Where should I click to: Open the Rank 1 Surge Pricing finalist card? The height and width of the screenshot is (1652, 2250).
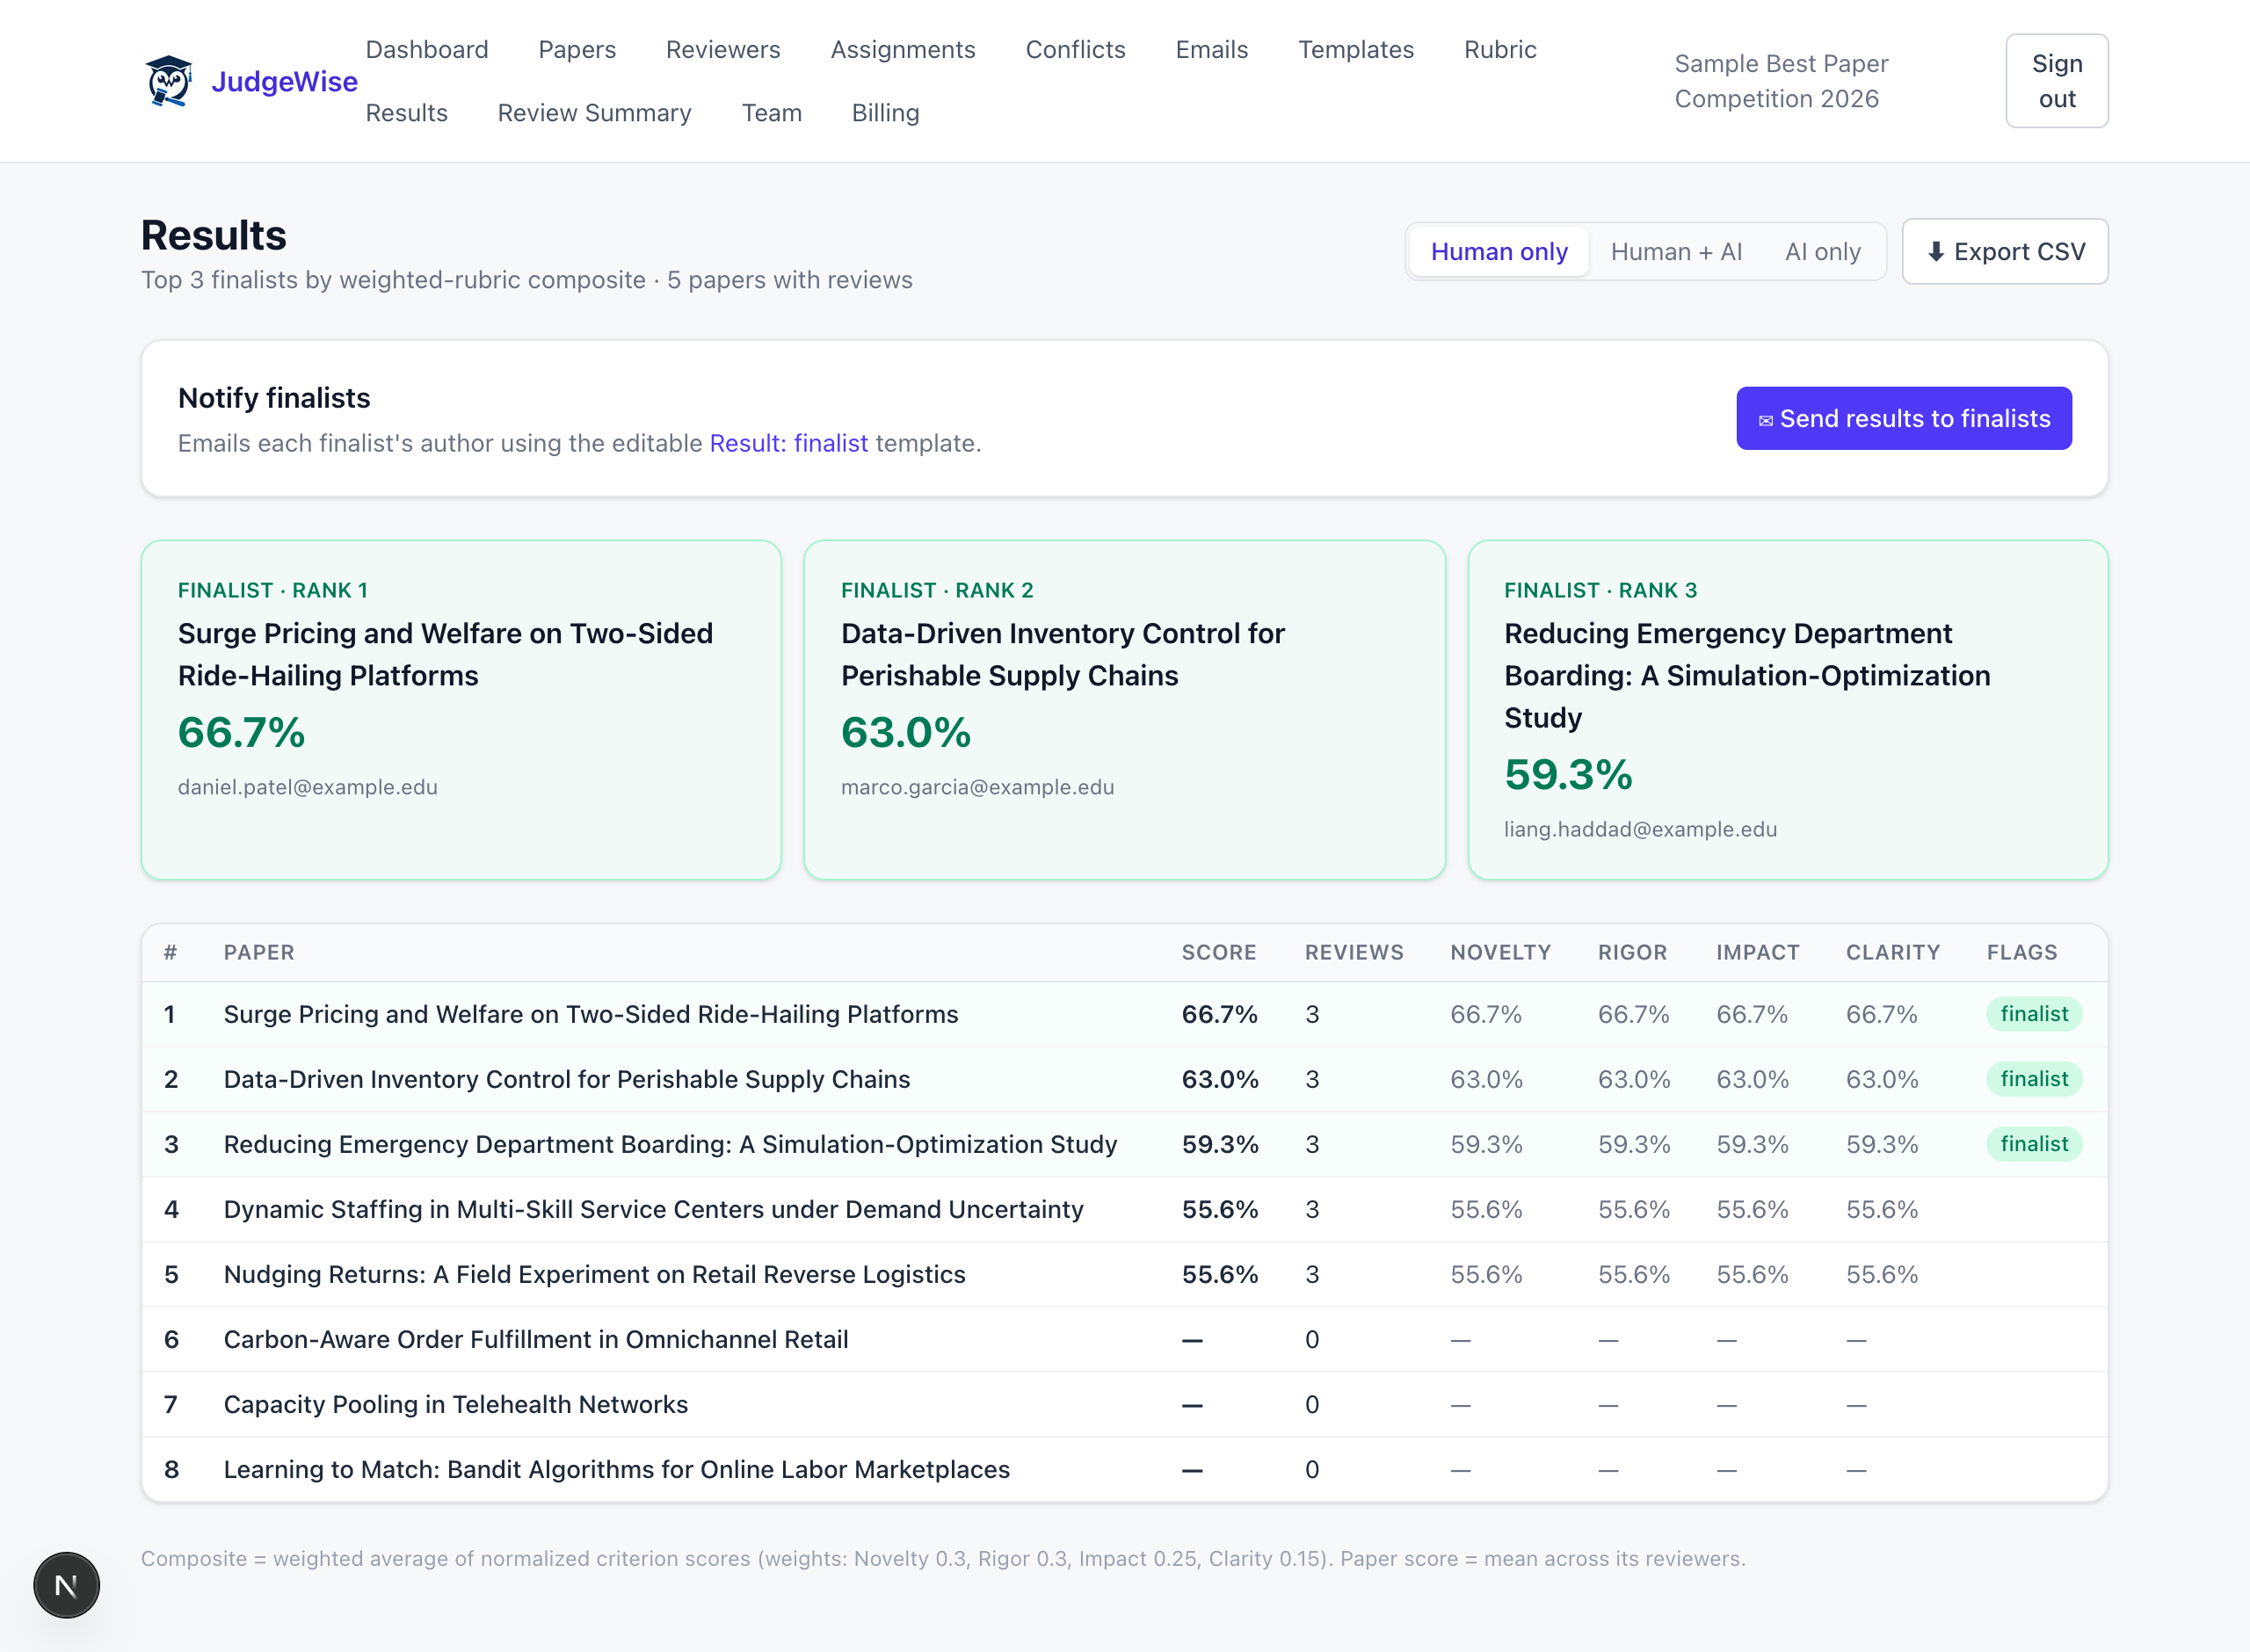(461, 710)
